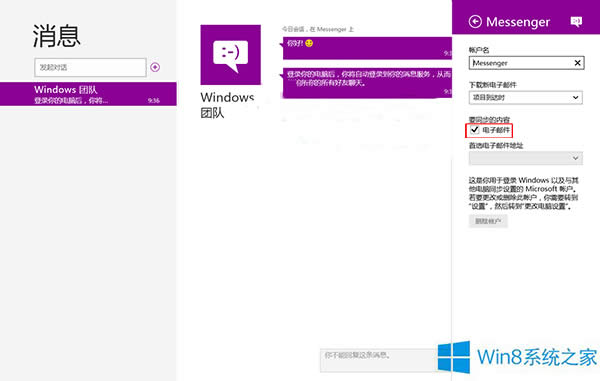This screenshot has height=381, width=600.
Task: Go back using the Messenger back arrow
Action: (475, 21)
